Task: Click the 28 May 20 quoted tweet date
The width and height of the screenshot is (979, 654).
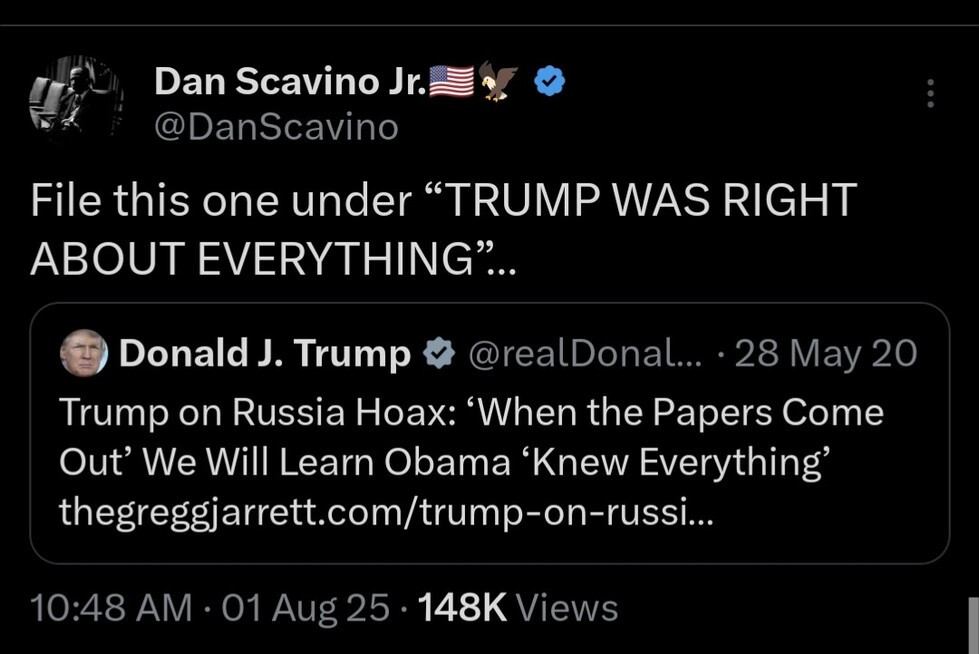Action: coord(825,353)
